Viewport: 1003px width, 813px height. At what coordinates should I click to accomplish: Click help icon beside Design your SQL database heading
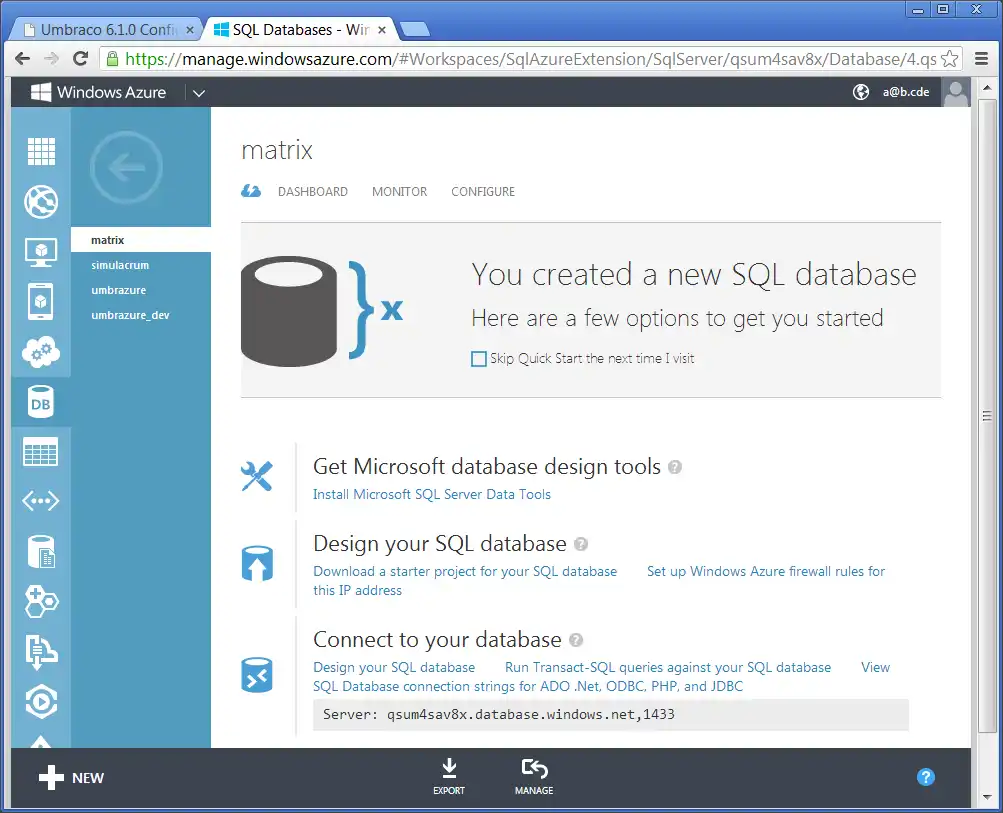581,544
